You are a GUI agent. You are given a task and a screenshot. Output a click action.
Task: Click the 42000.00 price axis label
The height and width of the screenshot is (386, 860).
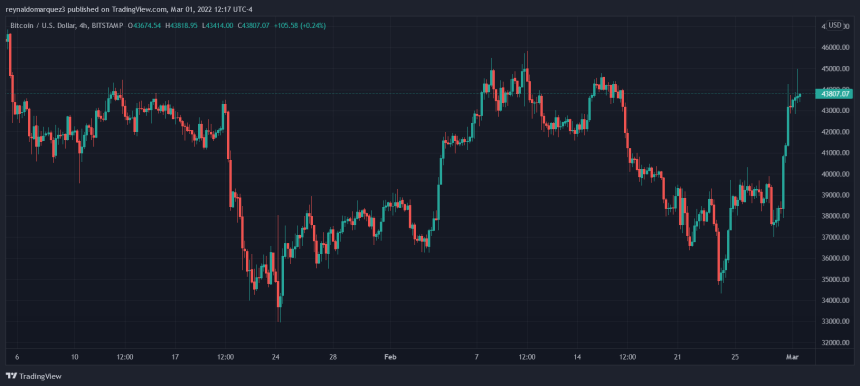tap(836, 132)
